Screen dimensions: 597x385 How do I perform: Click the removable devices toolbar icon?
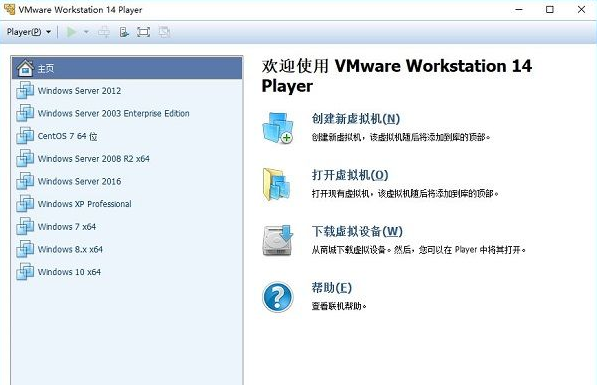[x=124, y=32]
